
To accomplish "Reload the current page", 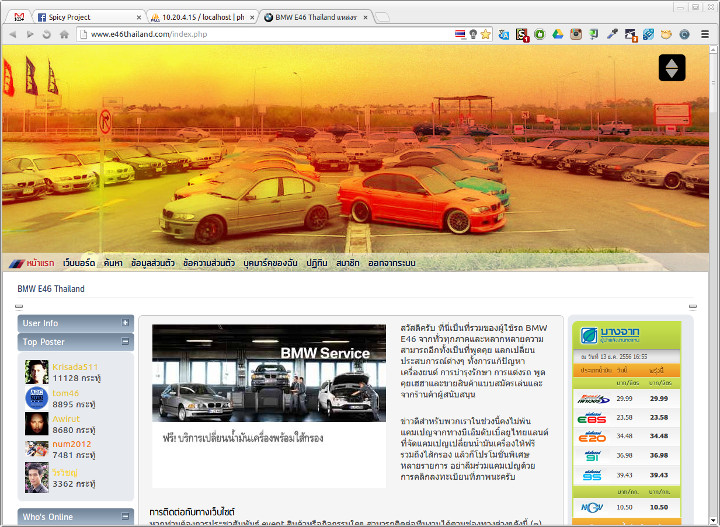I will tap(46, 34).
